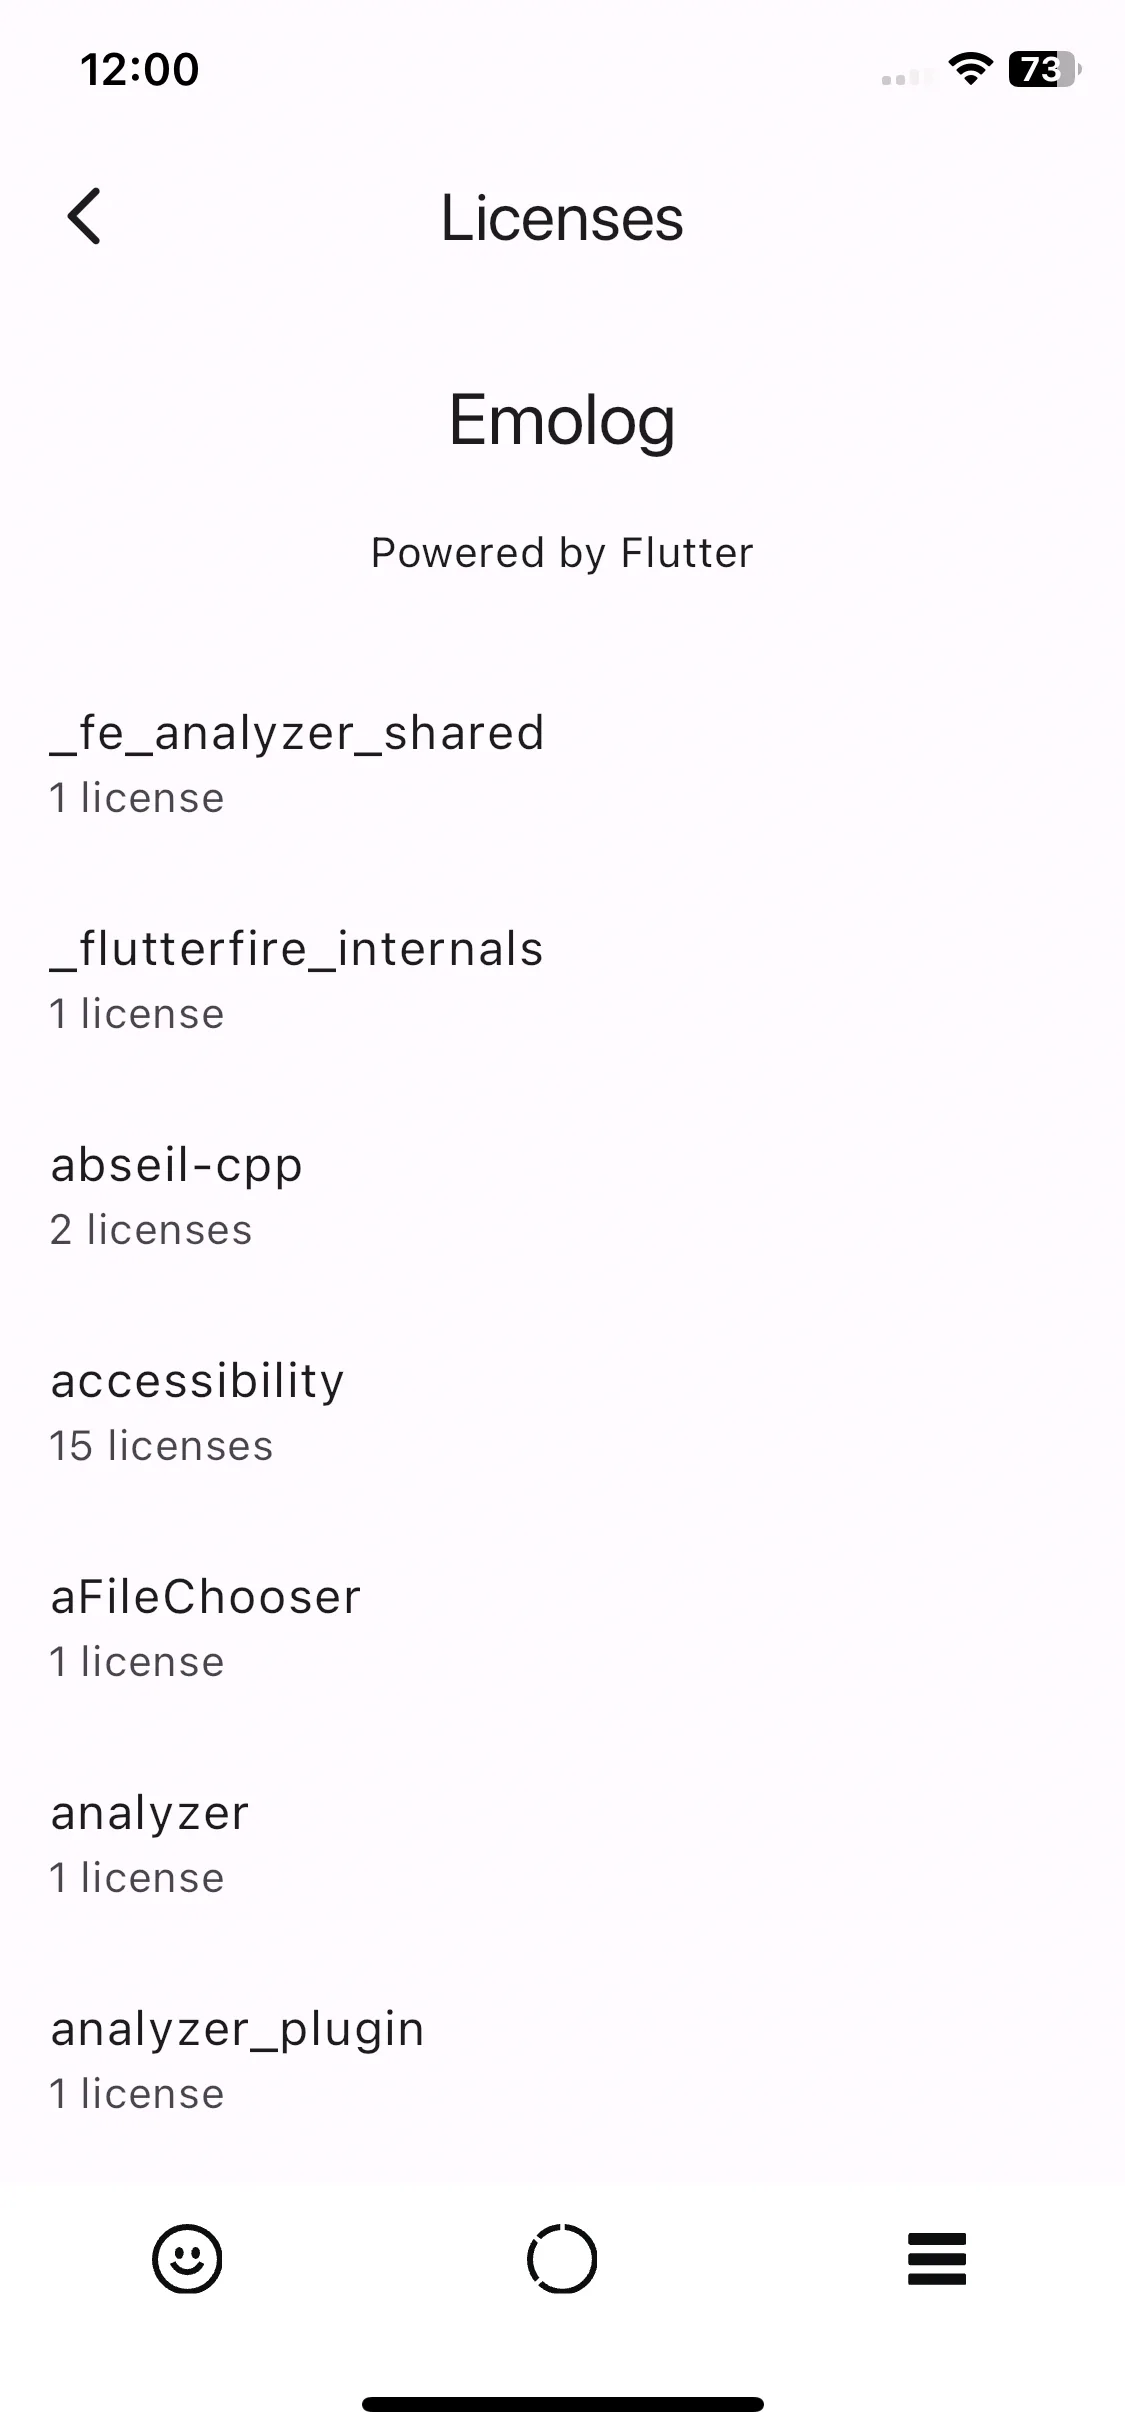Select the analyzer package entry
The image size is (1125, 2436).
click(562, 1844)
